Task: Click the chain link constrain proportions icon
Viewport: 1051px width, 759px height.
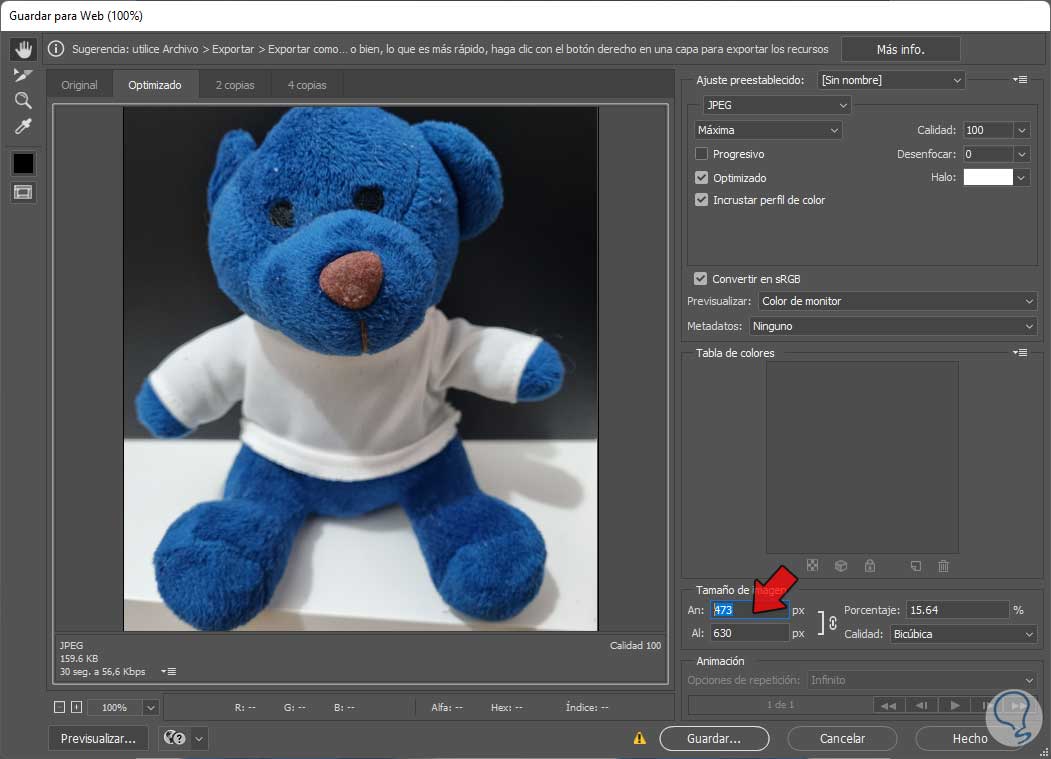Action: click(x=831, y=622)
